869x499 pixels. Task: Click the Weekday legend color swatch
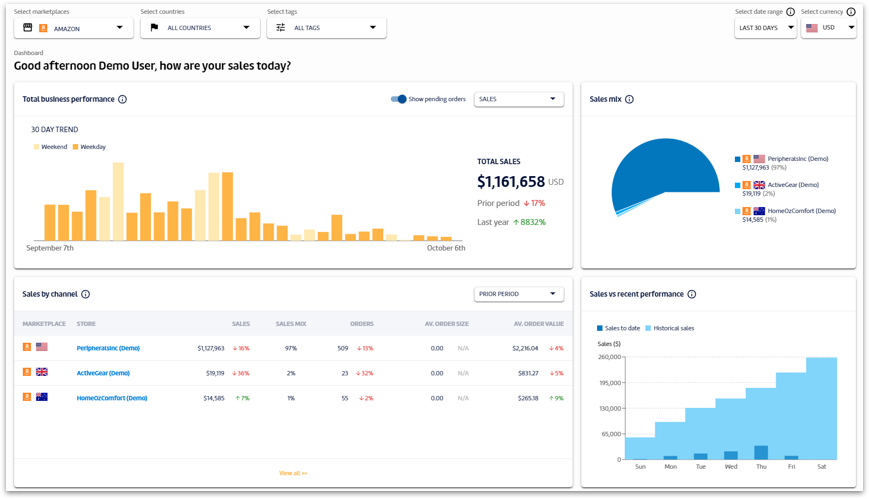click(75, 147)
